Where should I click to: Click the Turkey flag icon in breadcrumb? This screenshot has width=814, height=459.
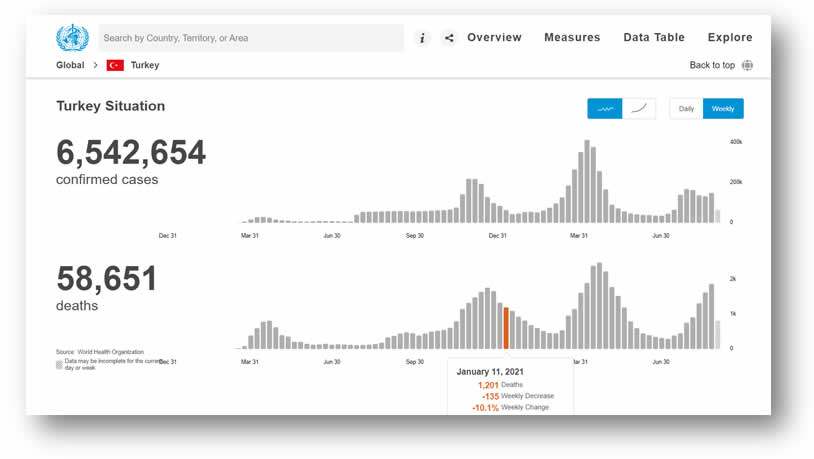tap(115, 65)
